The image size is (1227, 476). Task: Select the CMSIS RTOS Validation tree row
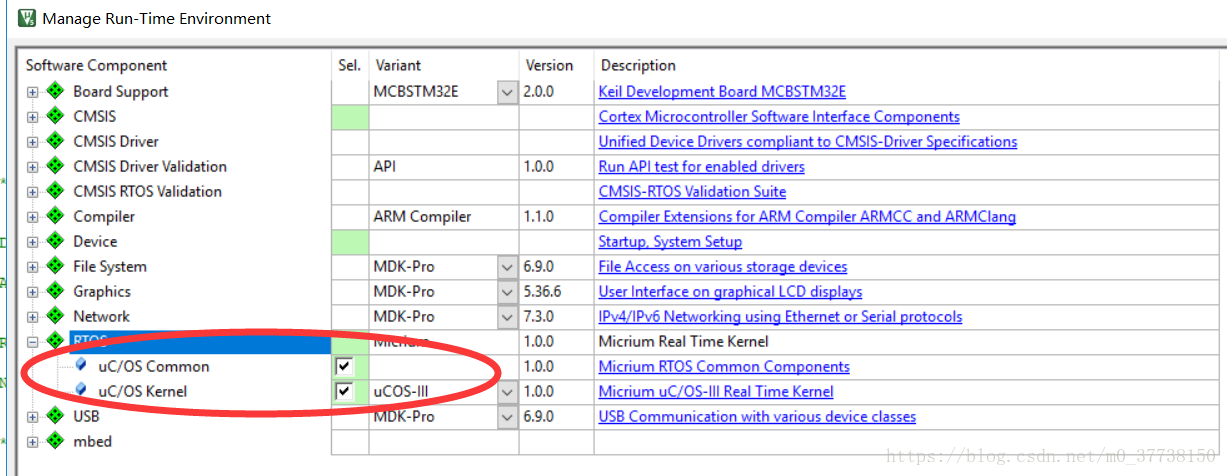[x=147, y=191]
